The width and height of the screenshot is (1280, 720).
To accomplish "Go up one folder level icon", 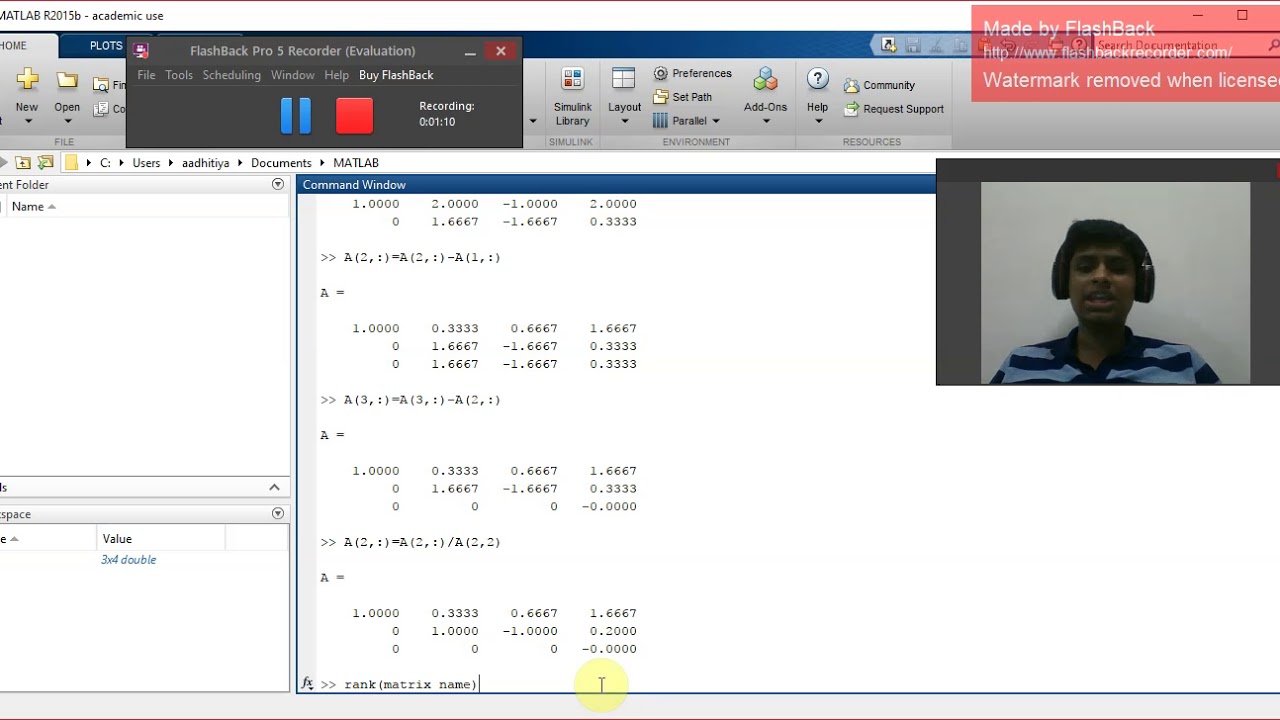I will click(x=23, y=162).
